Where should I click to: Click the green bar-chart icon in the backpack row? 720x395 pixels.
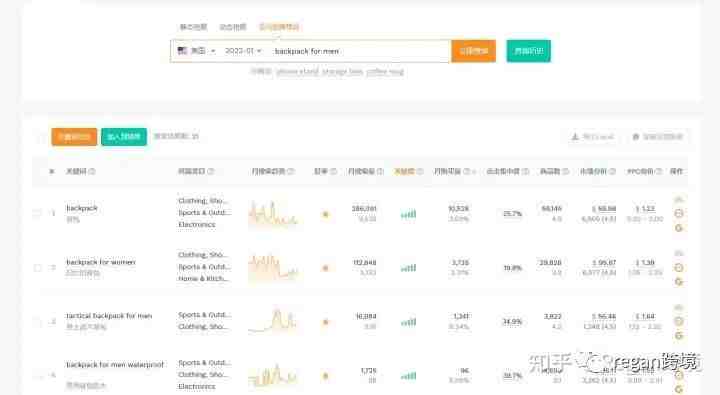[x=408, y=214]
